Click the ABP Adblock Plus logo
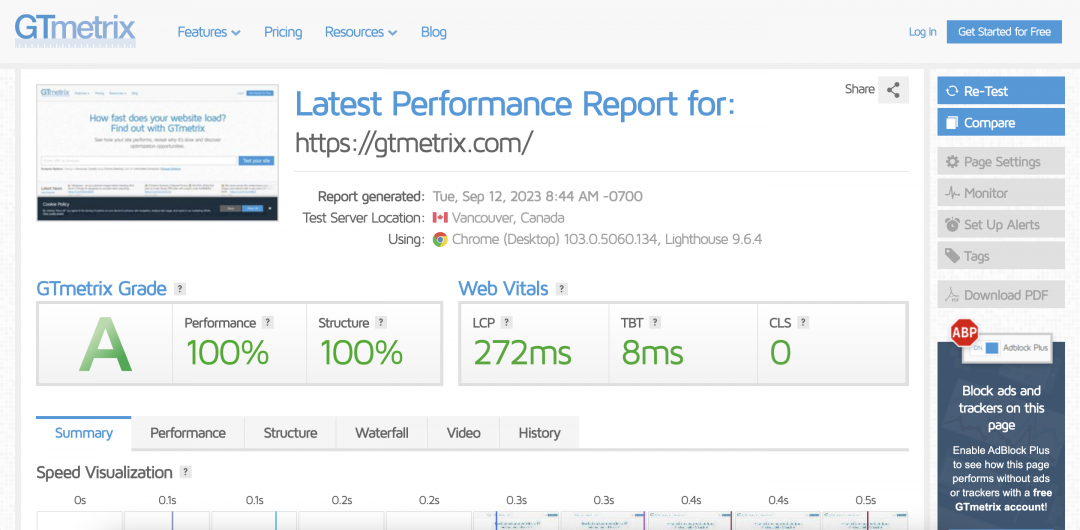This screenshot has height=530, width=1080. [x=964, y=332]
